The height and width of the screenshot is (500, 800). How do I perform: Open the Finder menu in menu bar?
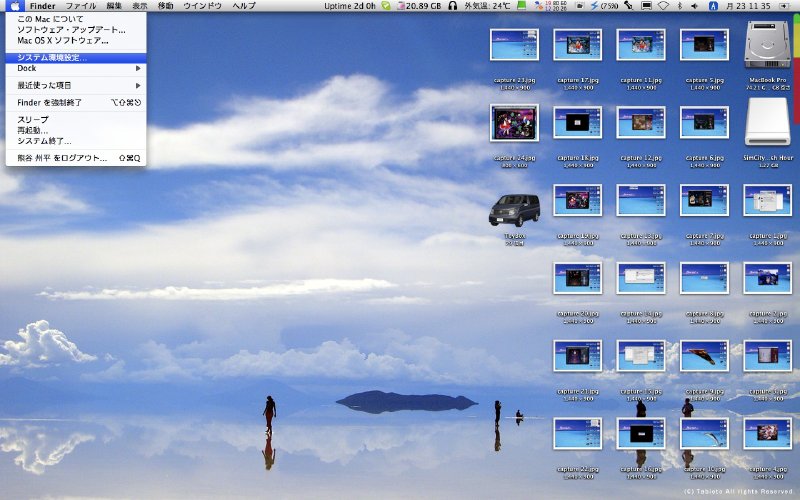pos(42,6)
